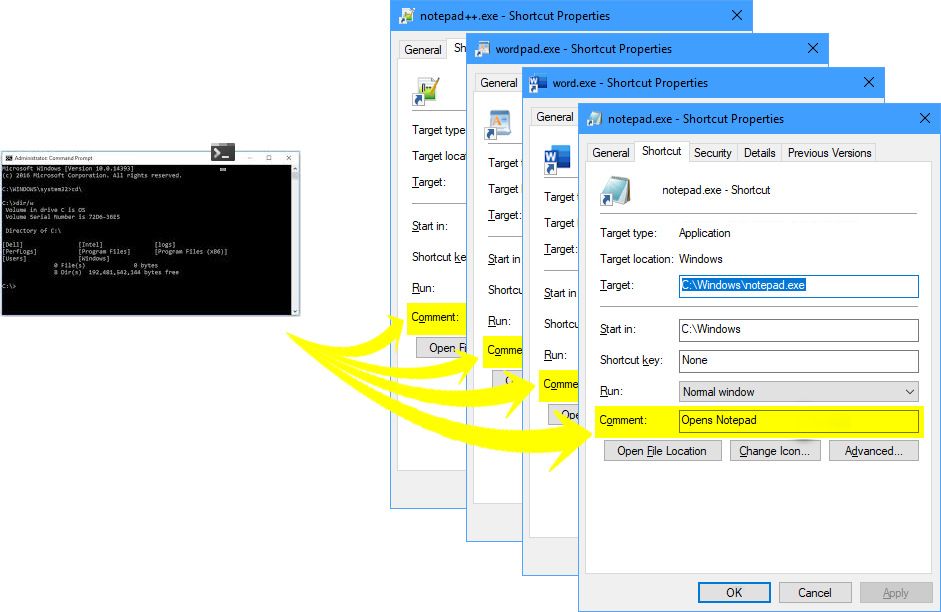Click the Comment field reading Opens Notepad
This screenshot has width=941, height=612.
[x=798, y=421]
